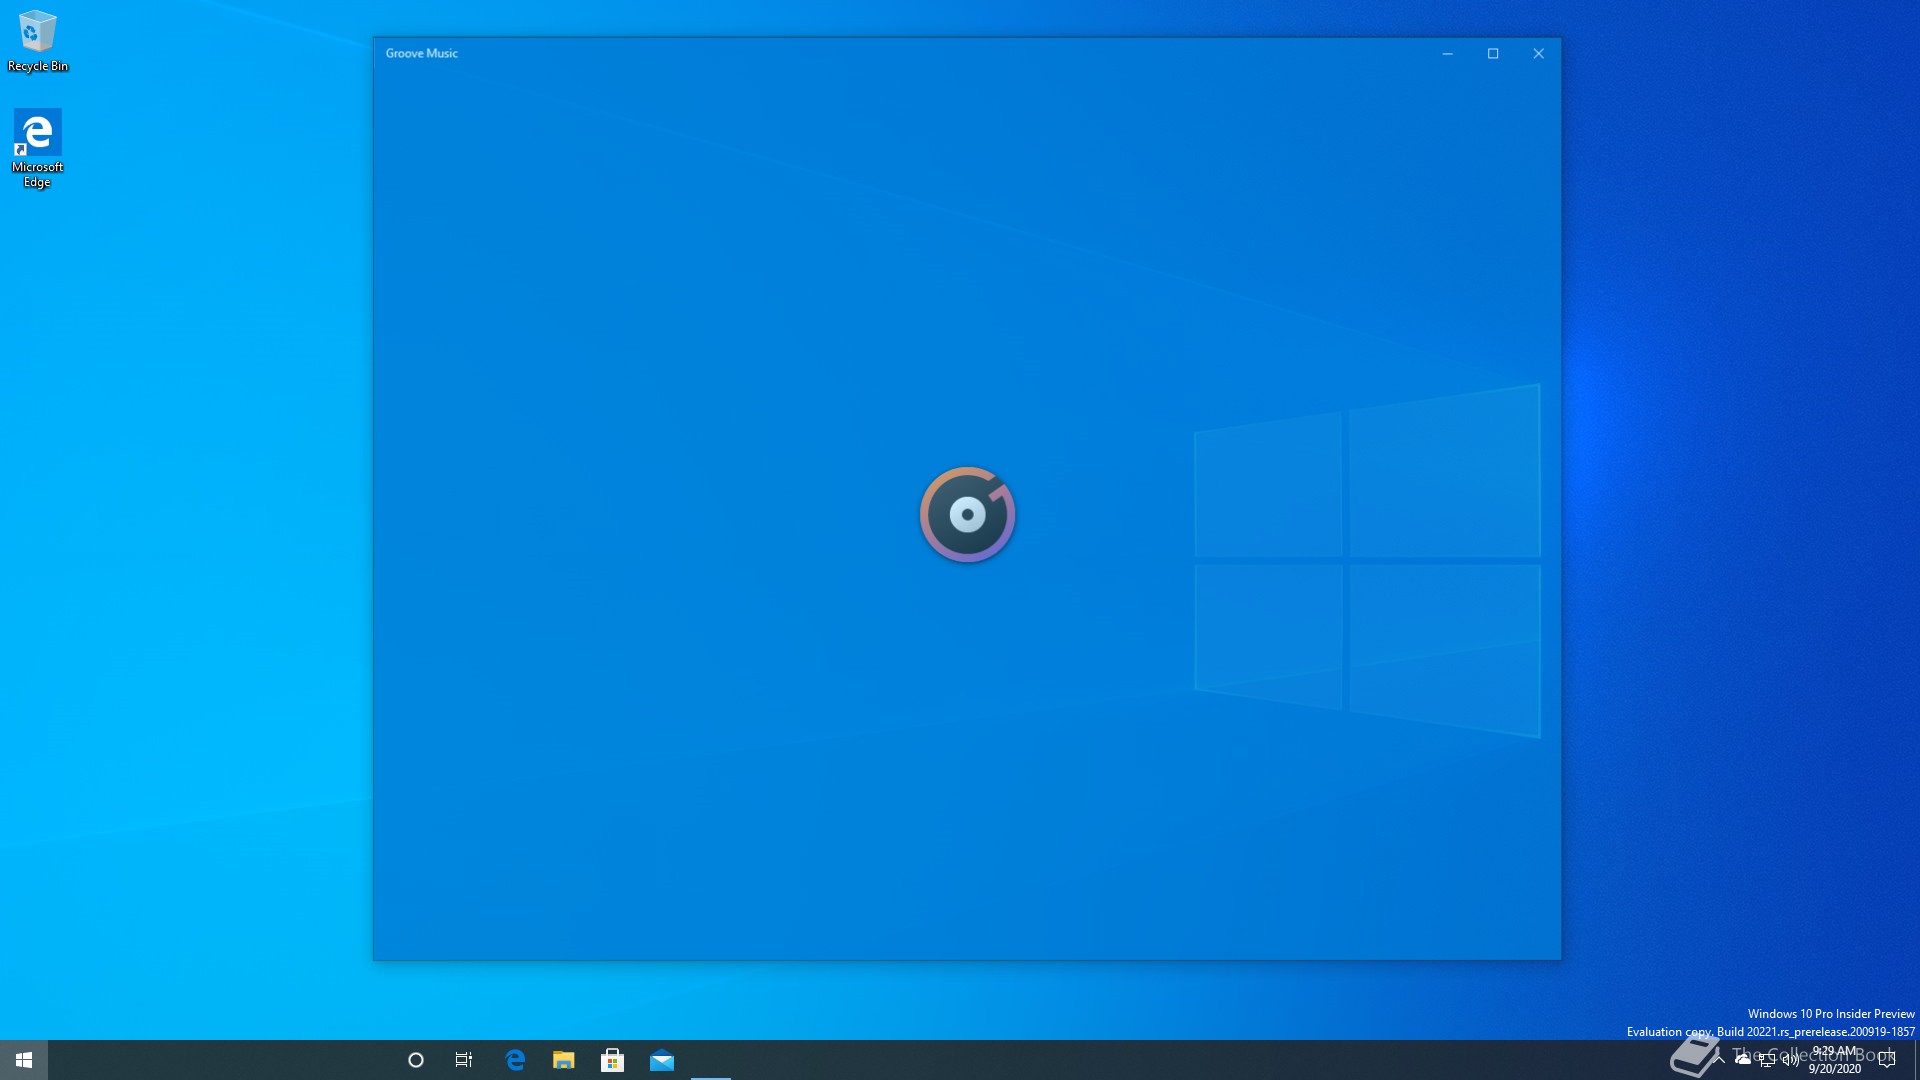Screen dimensions: 1920x1080
Task: Launch Edge from the taskbar
Action: coord(515,1060)
